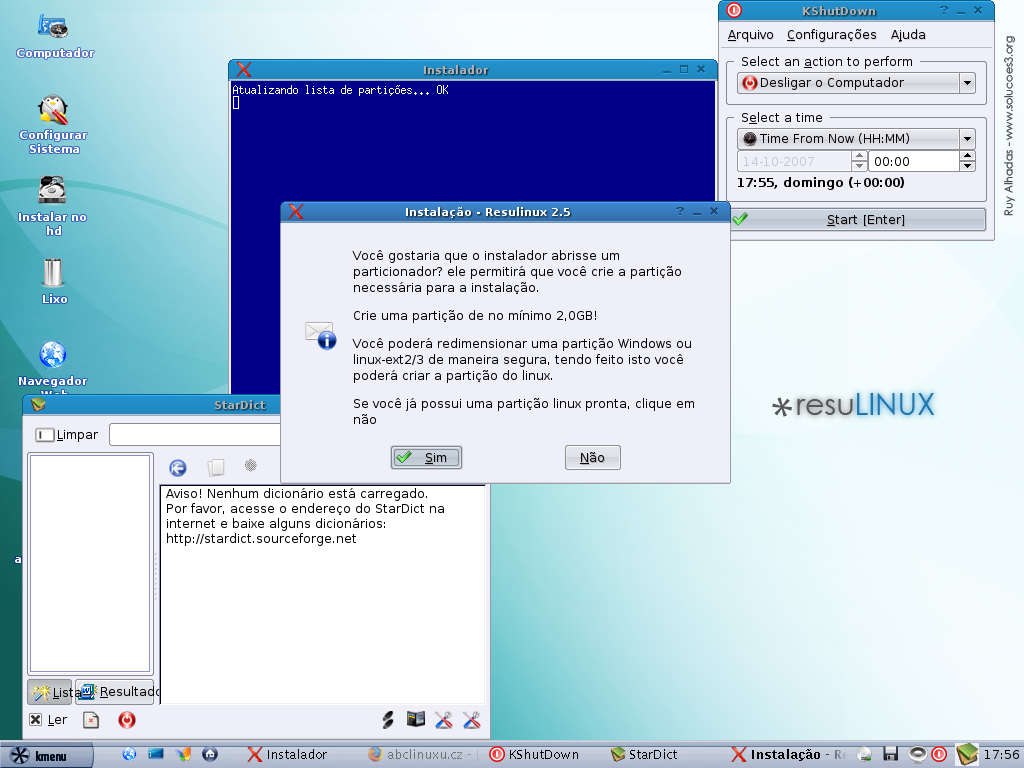Click system tray disc network icon

click(865, 754)
